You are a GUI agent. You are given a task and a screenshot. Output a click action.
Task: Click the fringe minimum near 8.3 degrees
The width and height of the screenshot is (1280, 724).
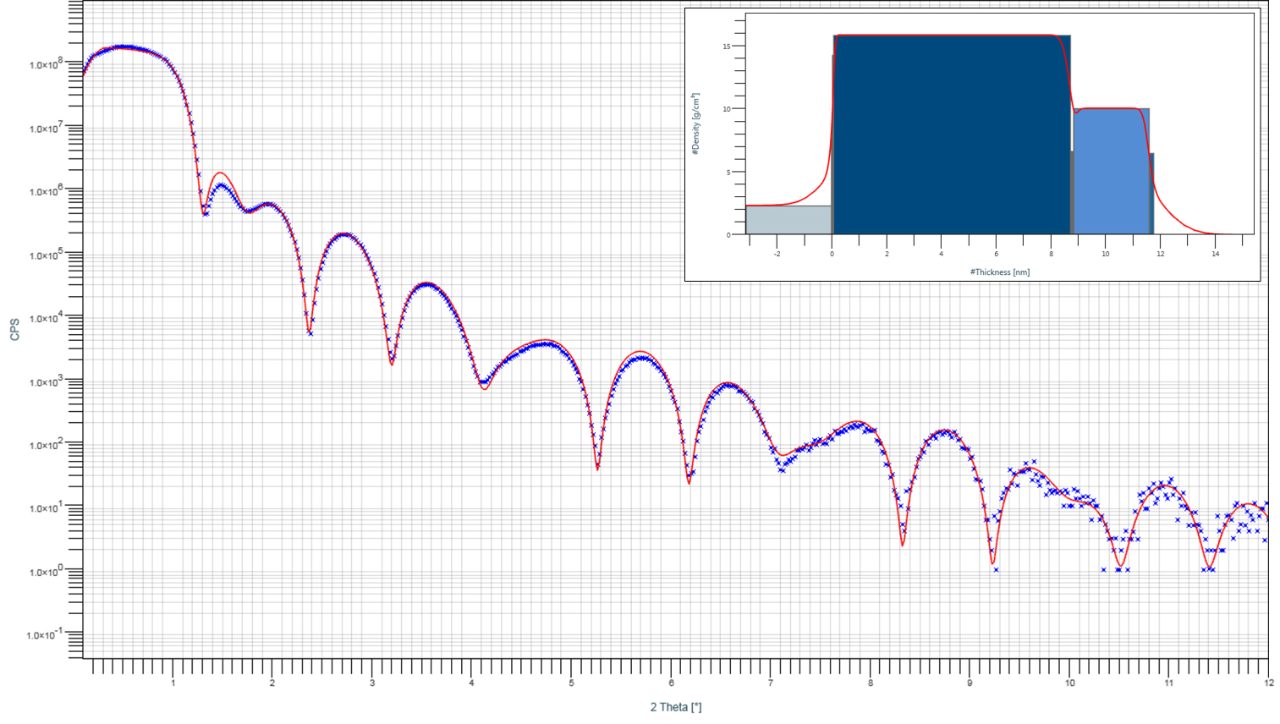(902, 543)
